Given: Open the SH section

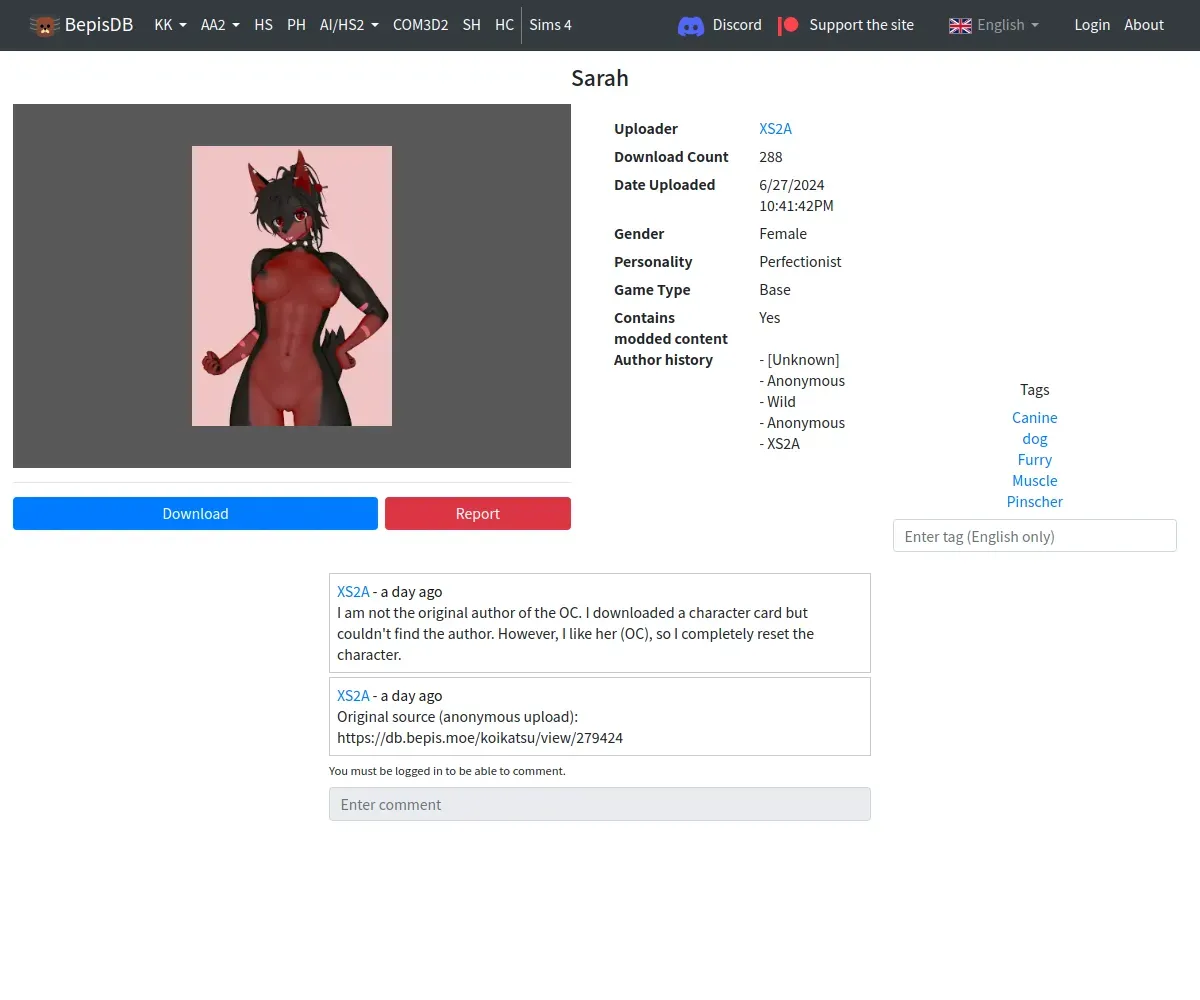Looking at the screenshot, I should coord(472,25).
